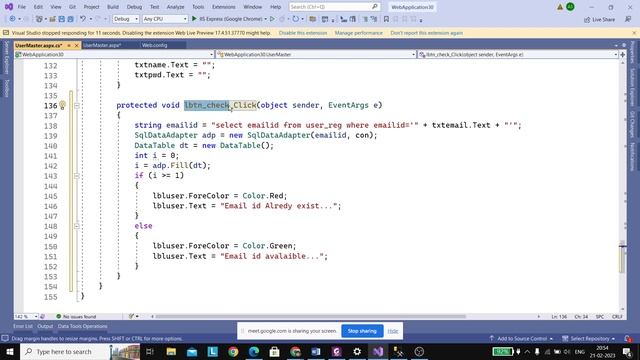Open the Output panel tab

click(x=45, y=326)
